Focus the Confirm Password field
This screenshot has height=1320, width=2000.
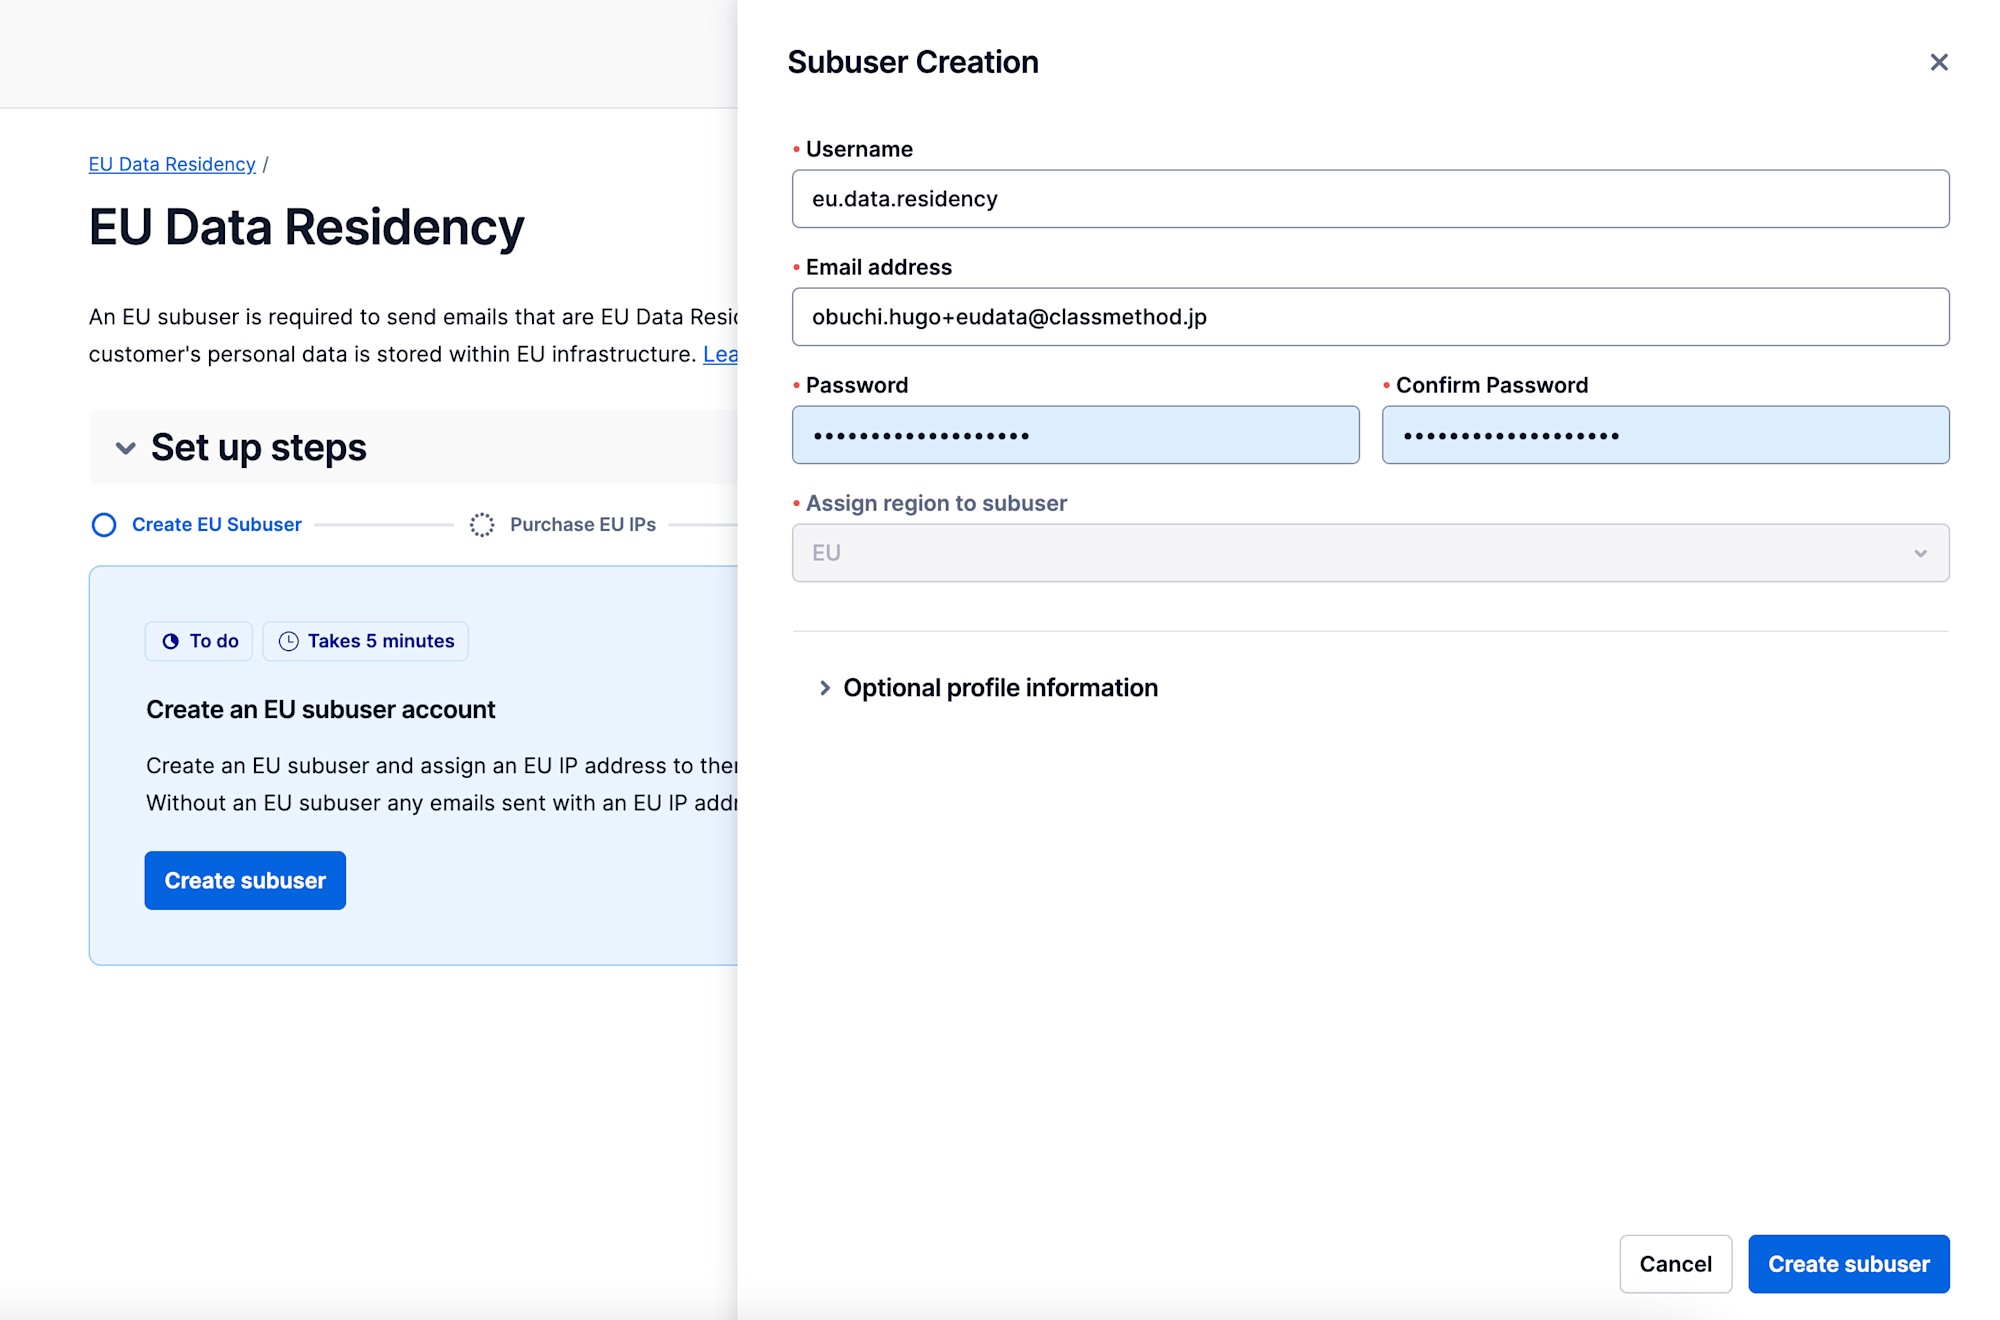(1665, 435)
